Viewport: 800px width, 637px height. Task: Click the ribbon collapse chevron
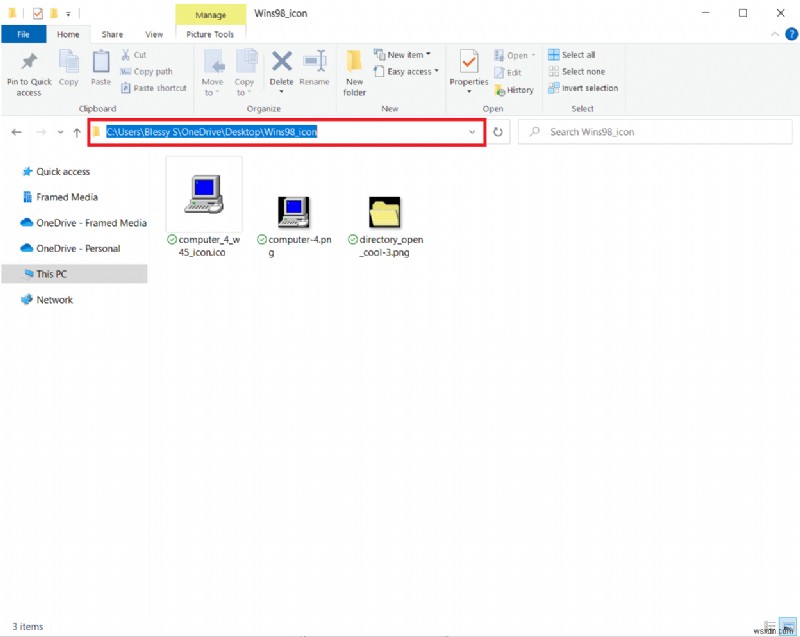click(x=774, y=34)
